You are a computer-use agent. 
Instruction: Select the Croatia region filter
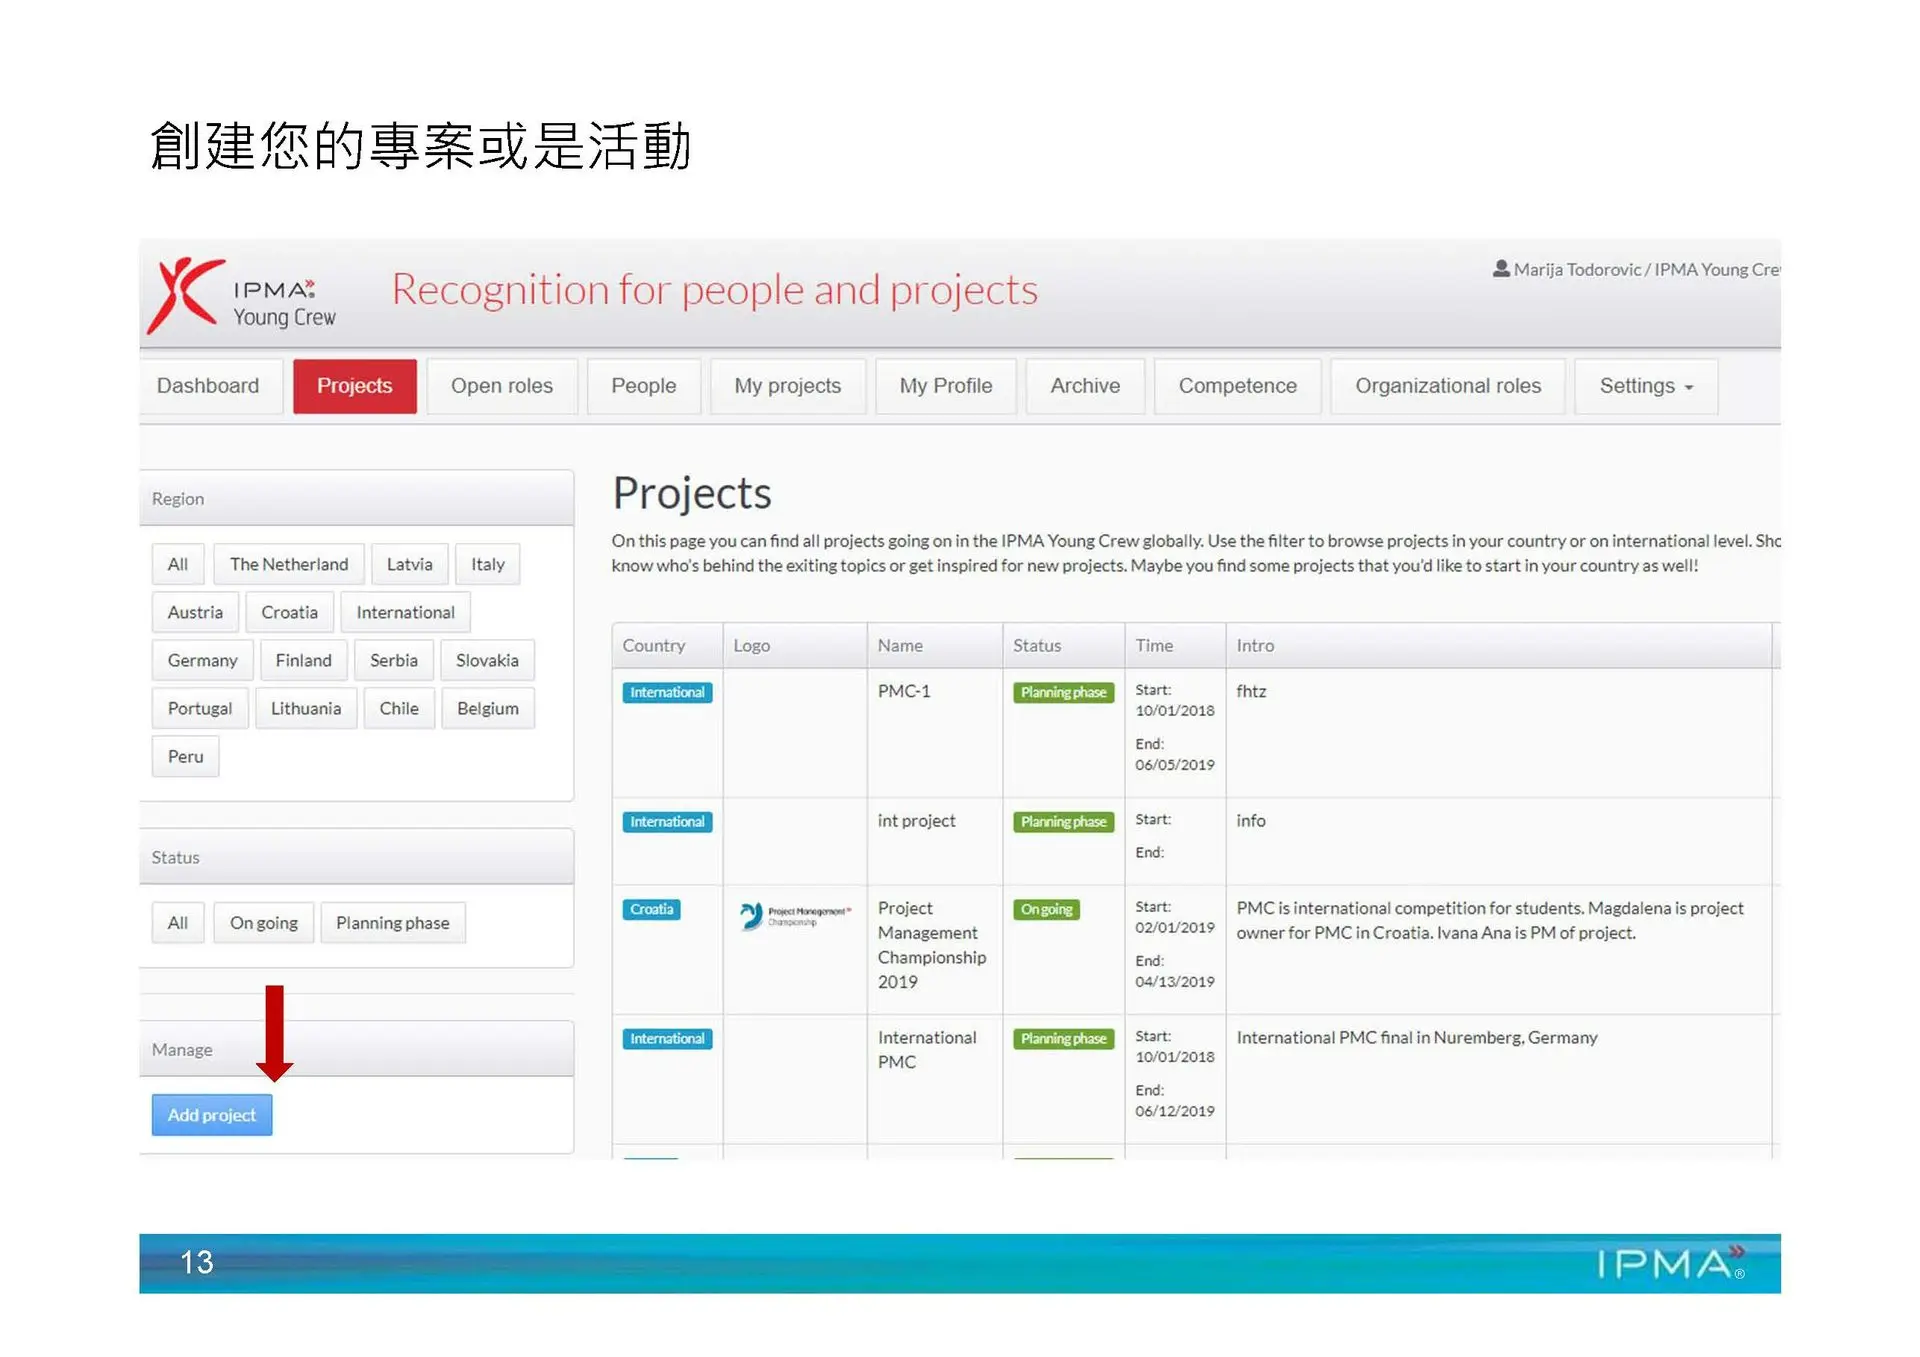click(289, 612)
